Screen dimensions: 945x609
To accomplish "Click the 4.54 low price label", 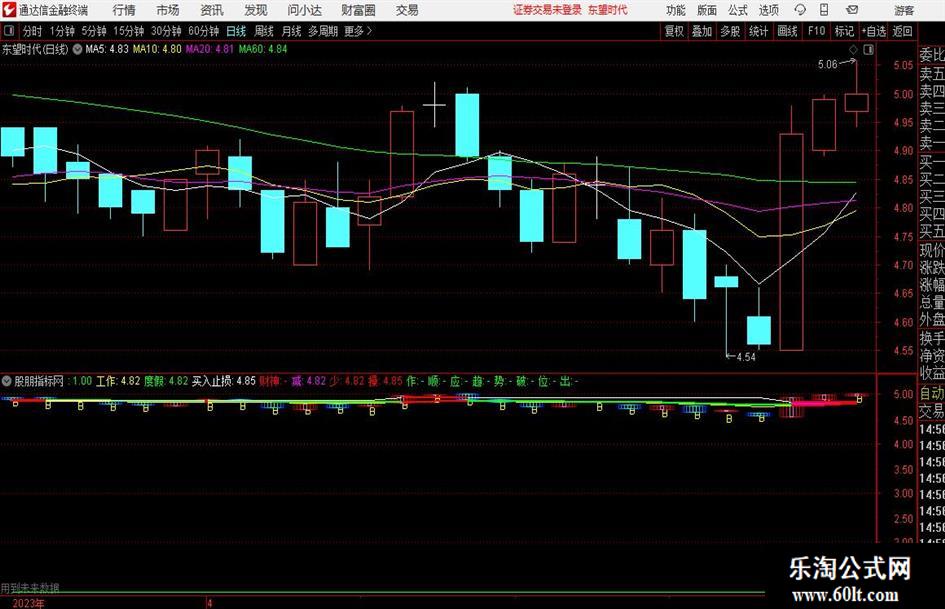I will [x=746, y=357].
